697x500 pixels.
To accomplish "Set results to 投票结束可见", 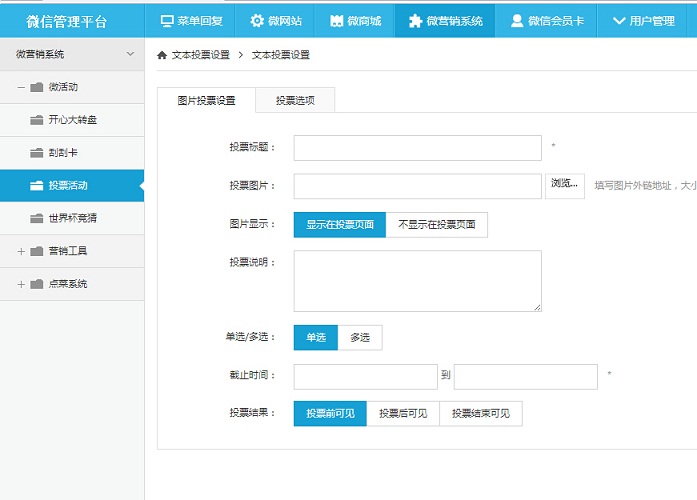I will (x=481, y=413).
